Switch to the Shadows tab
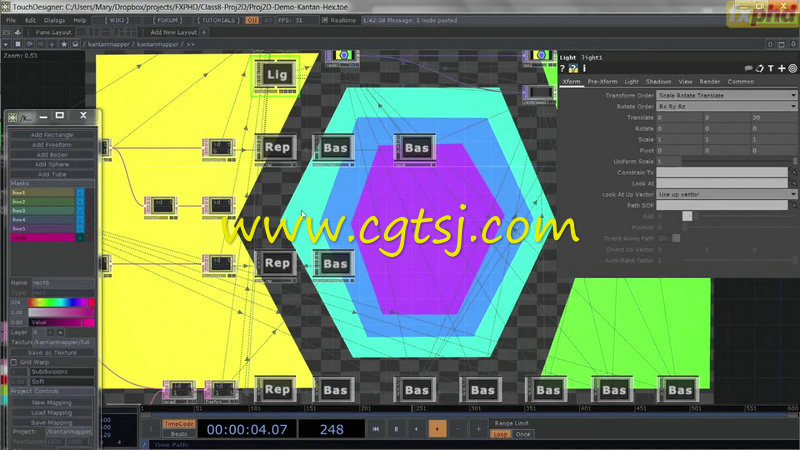The height and width of the screenshot is (450, 800). click(x=658, y=82)
